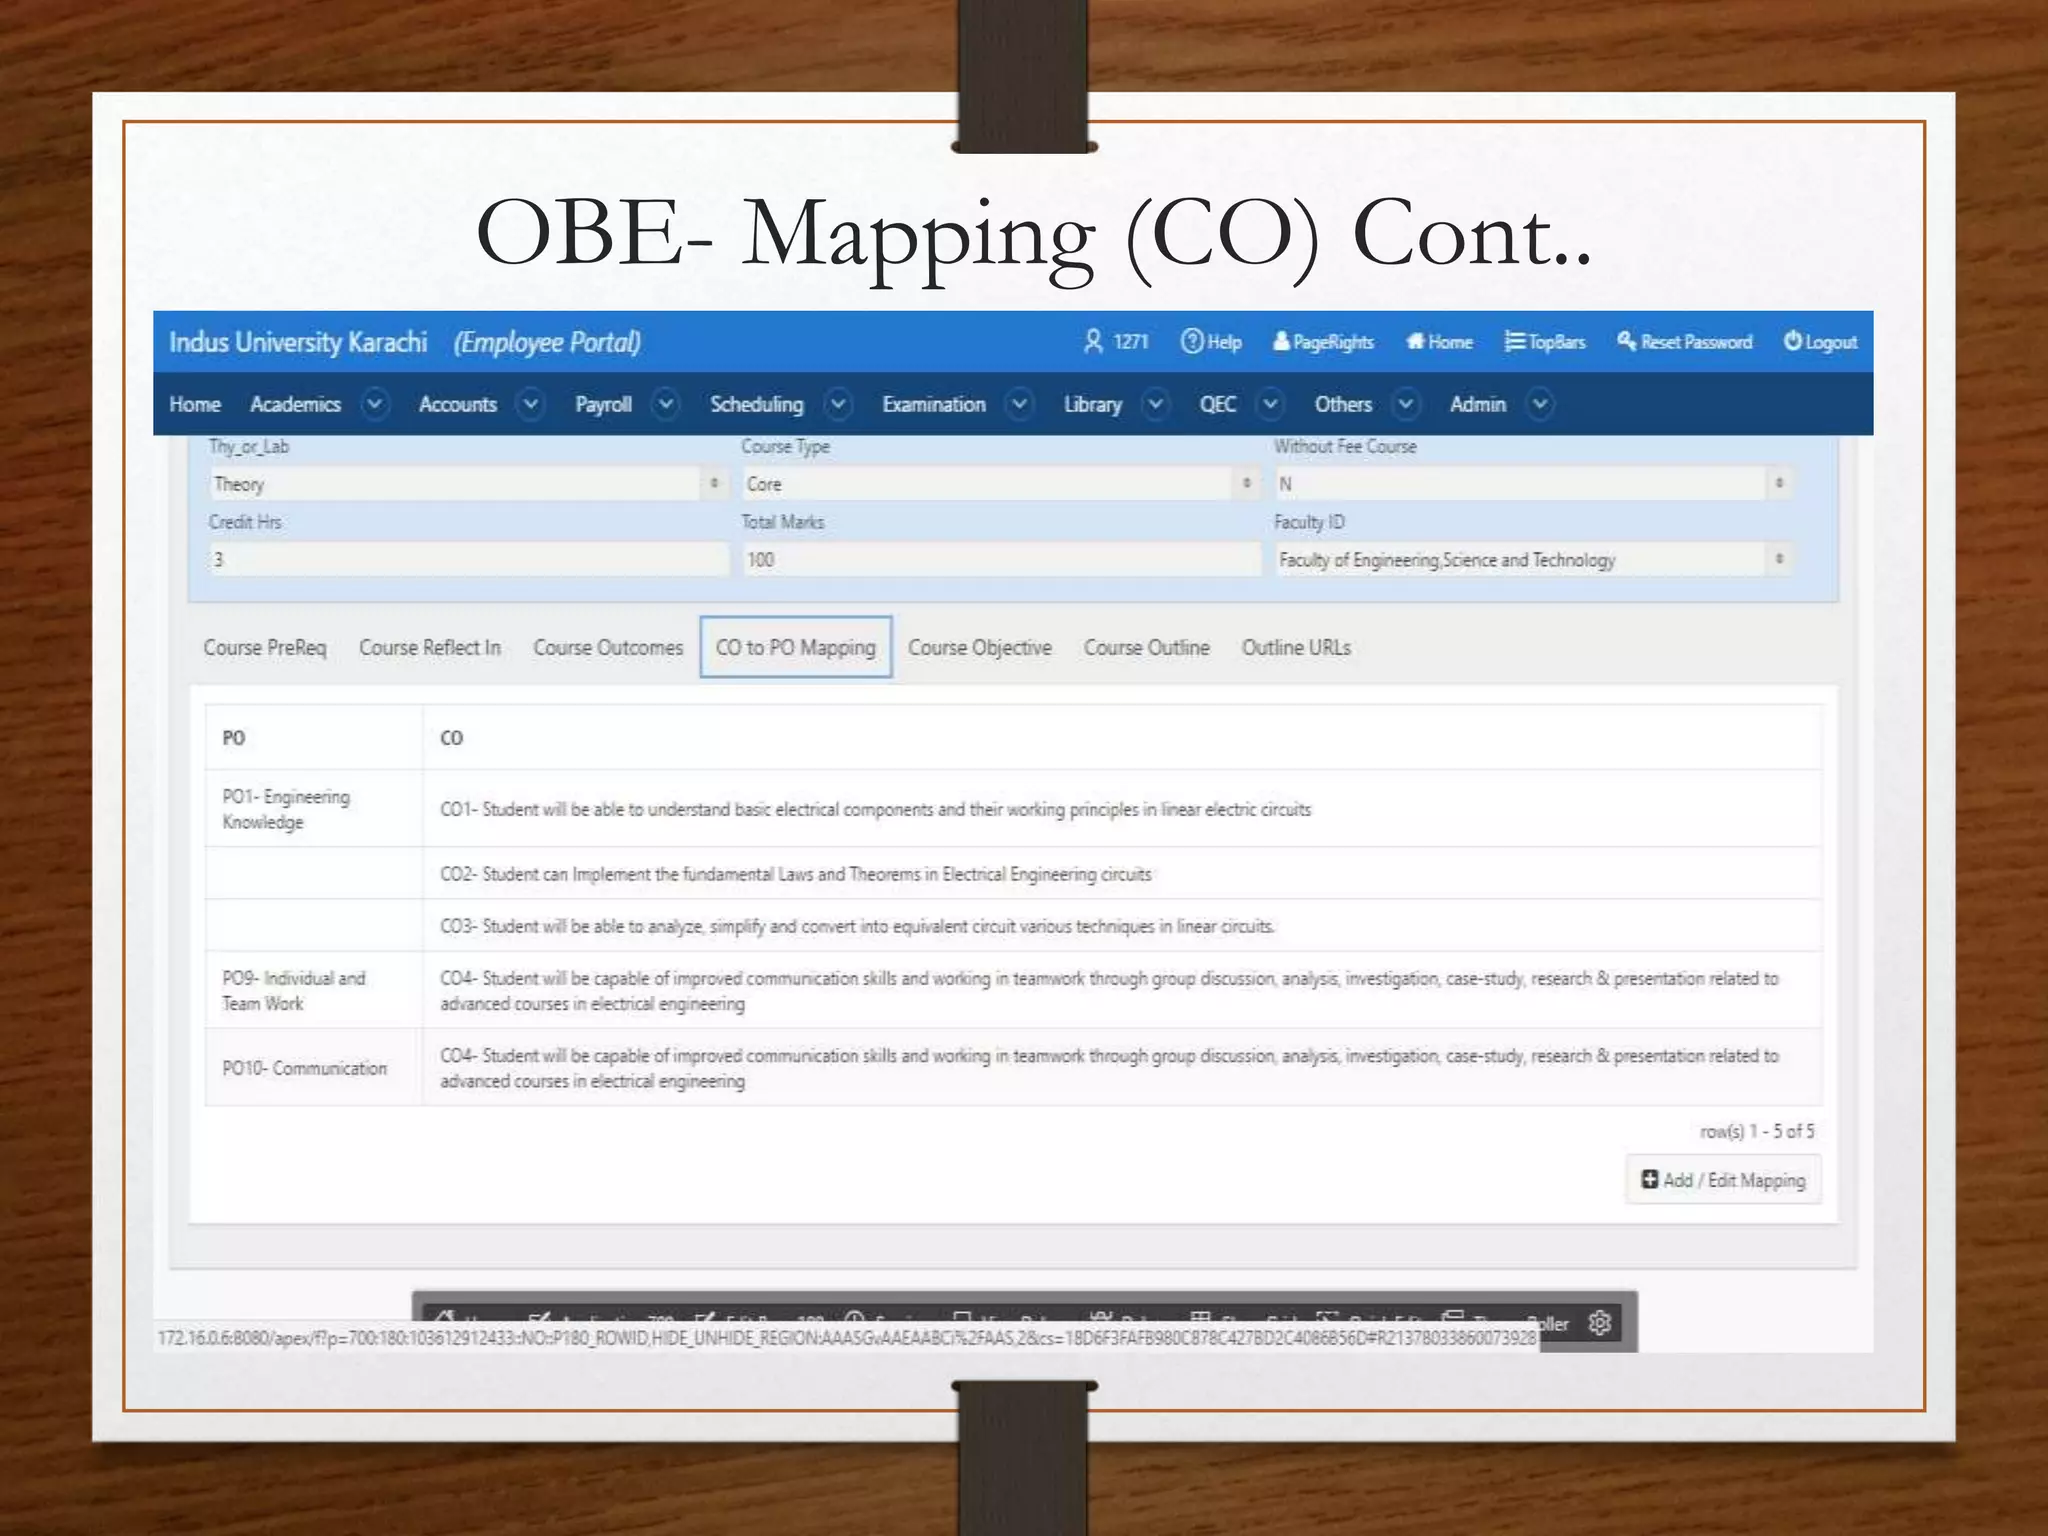Switch to the Course Objective tab
The height and width of the screenshot is (1536, 2048).
click(x=980, y=647)
